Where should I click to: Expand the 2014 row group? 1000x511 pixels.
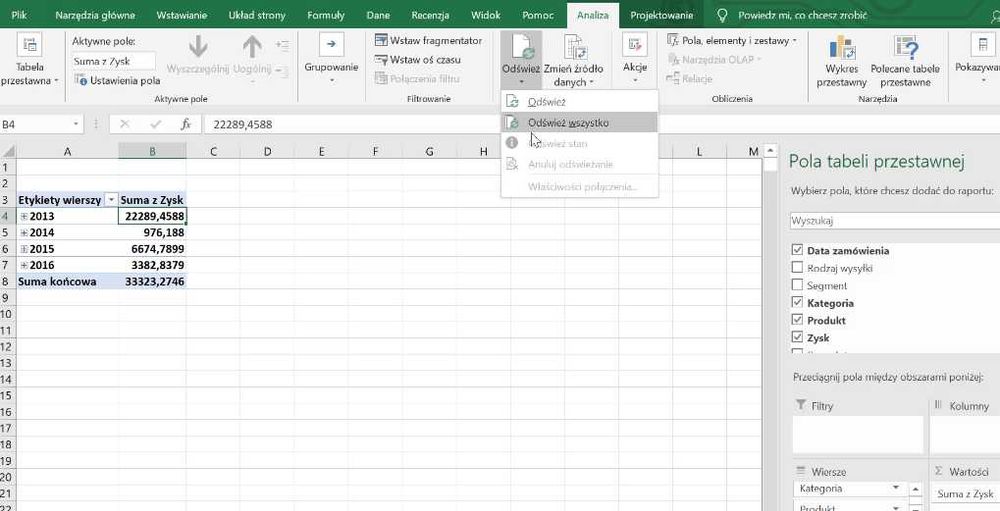24,232
